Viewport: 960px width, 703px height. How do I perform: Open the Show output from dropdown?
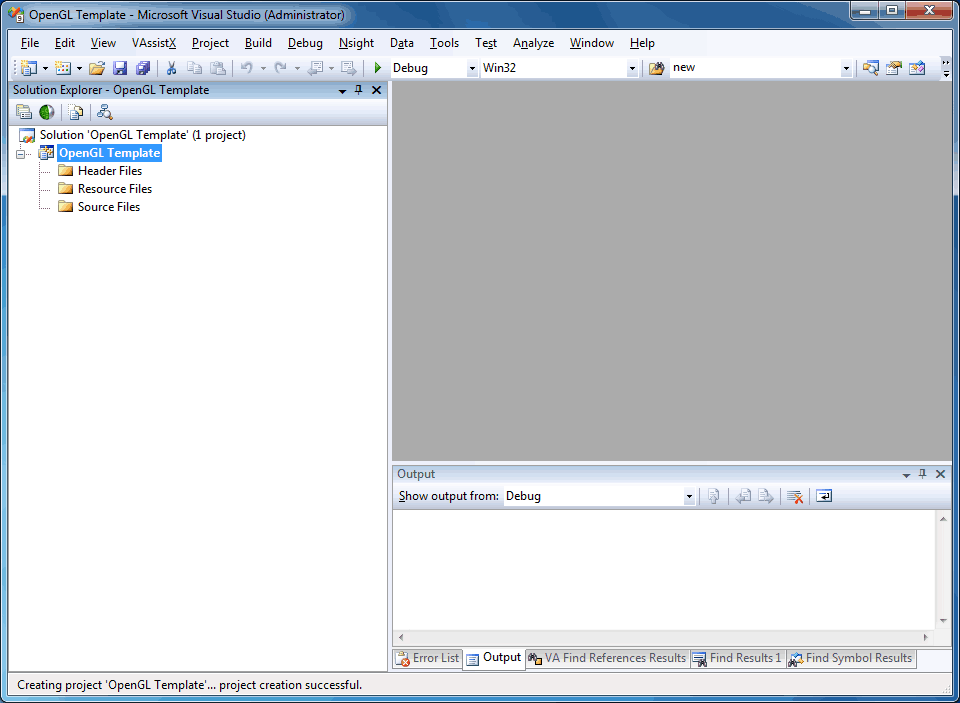coord(689,497)
